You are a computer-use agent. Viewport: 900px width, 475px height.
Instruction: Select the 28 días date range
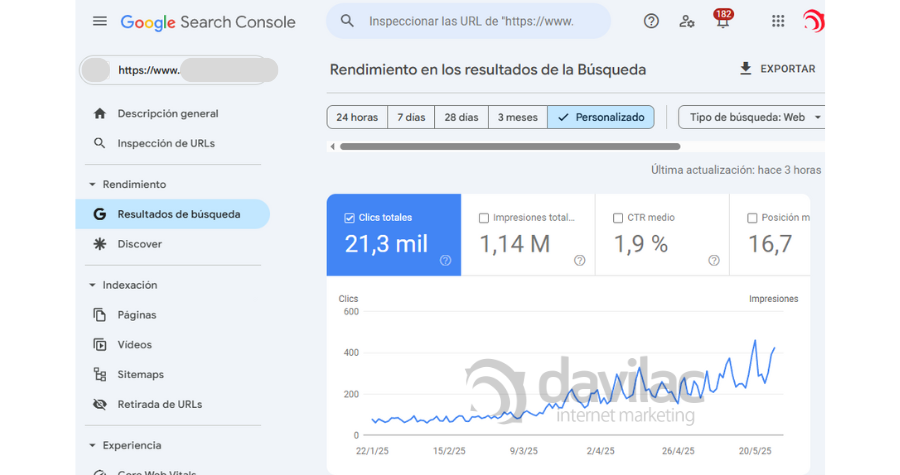[461, 117]
